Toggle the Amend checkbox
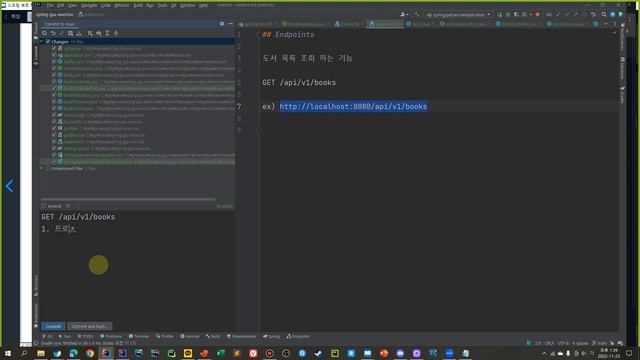Viewport: 640px width, 360px height. pos(44,206)
